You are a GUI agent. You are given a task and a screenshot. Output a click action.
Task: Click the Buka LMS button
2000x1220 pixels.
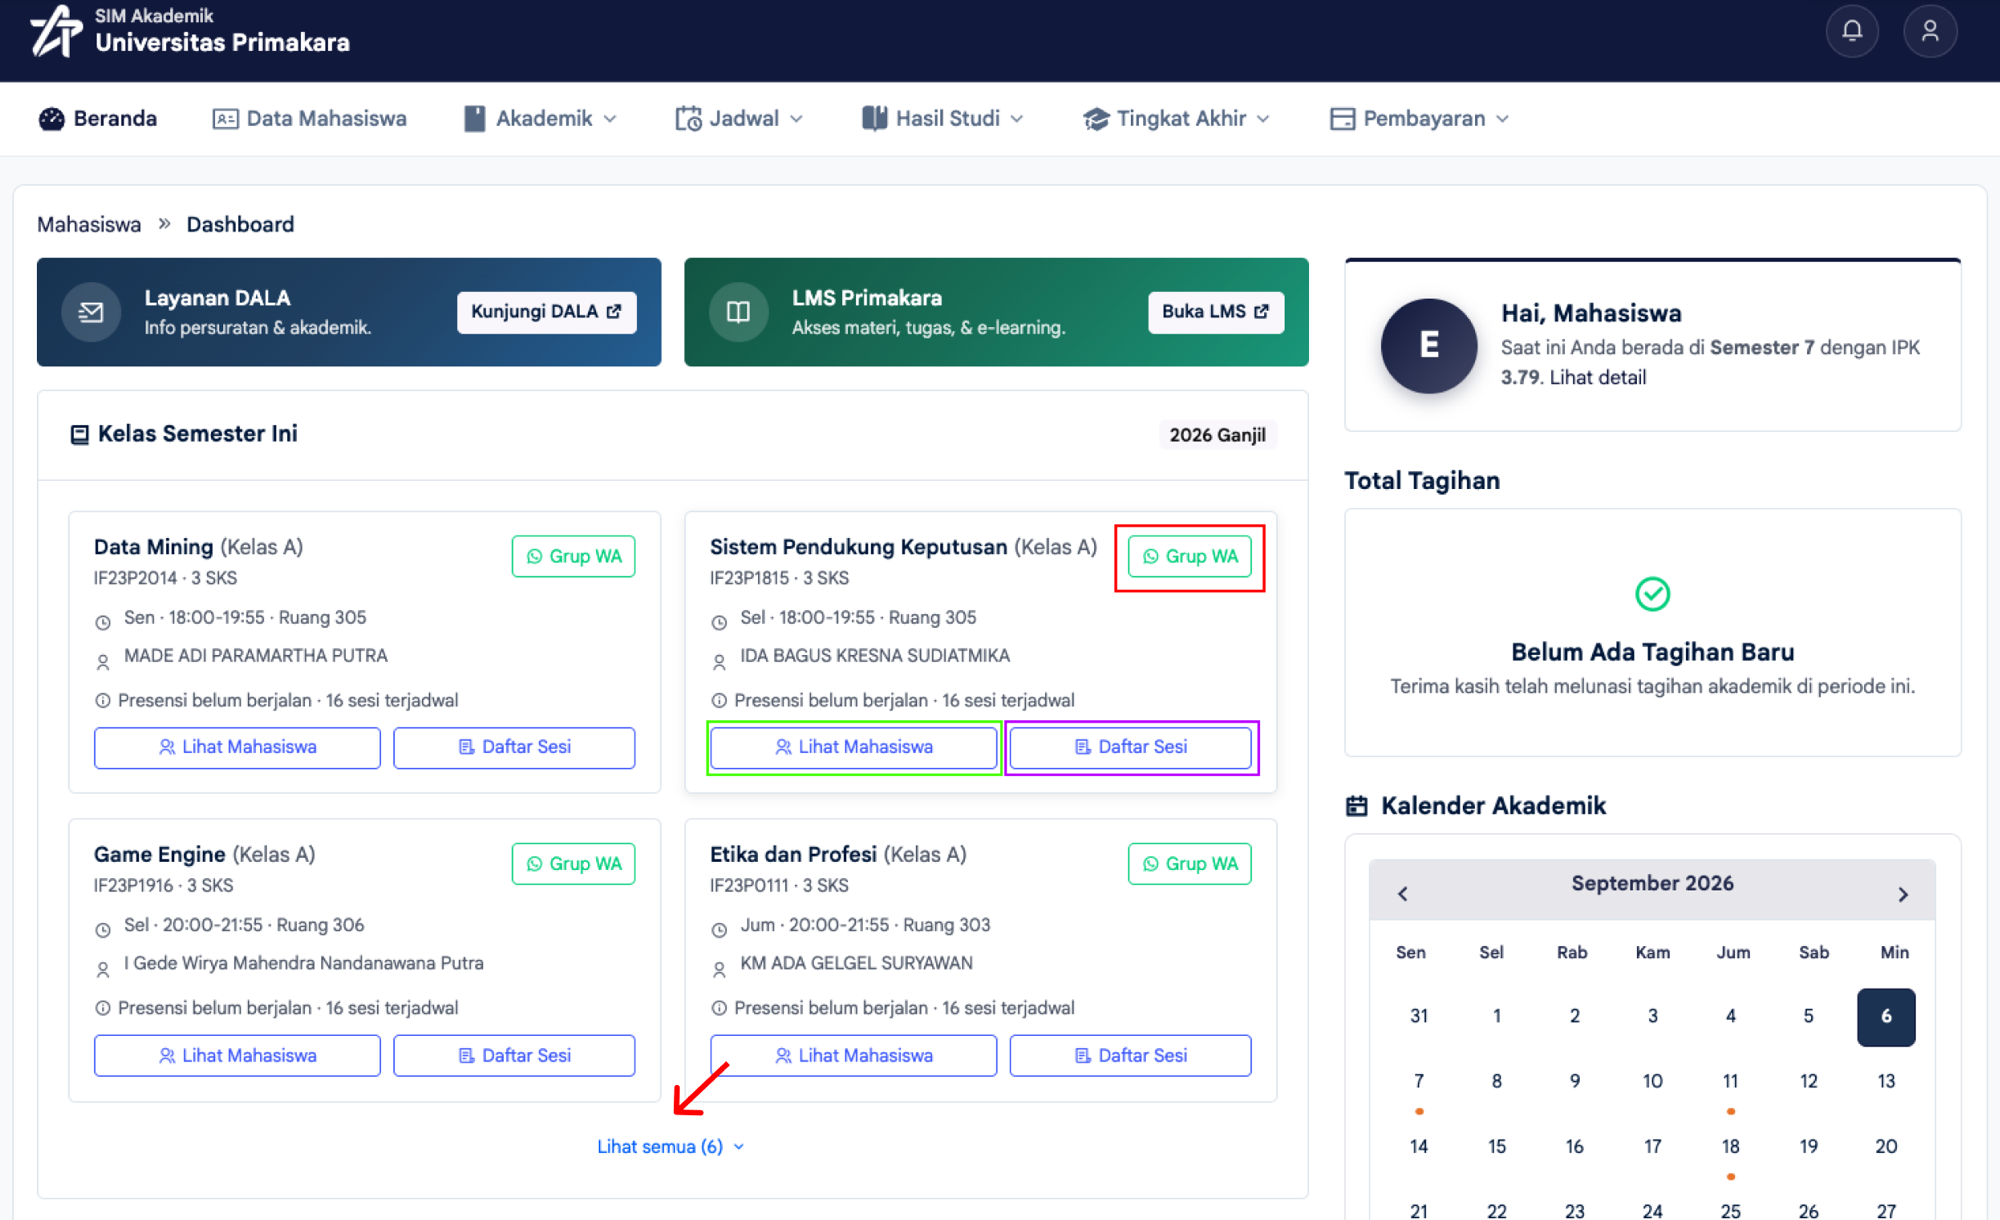[1216, 312]
